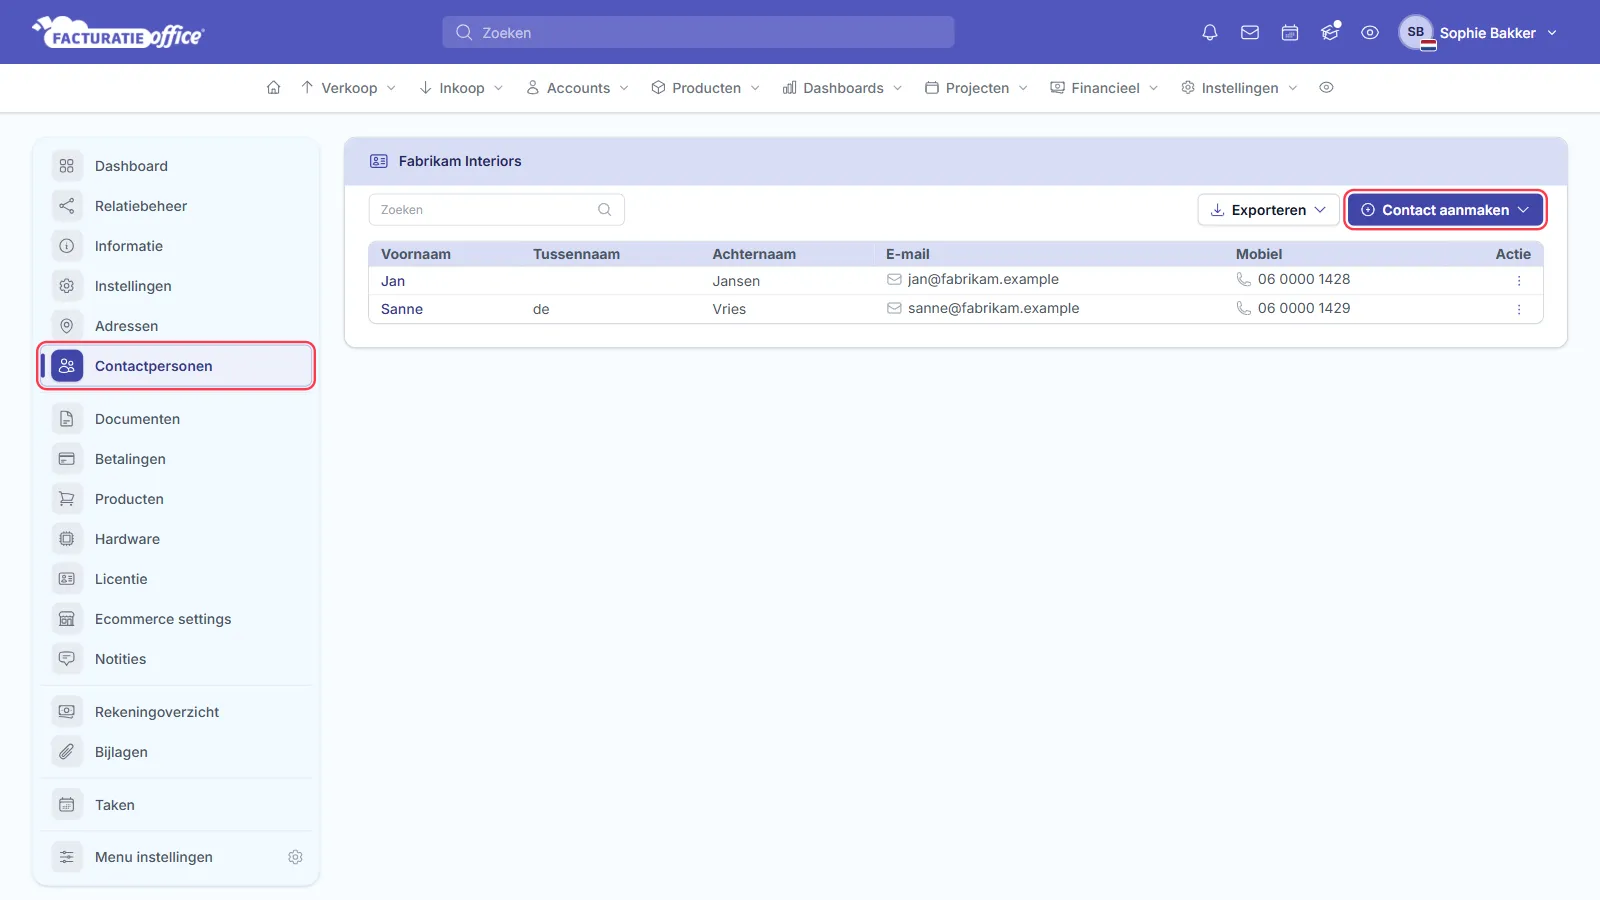Open Betalingen in sidebar
The image size is (1600, 900).
[177, 459]
